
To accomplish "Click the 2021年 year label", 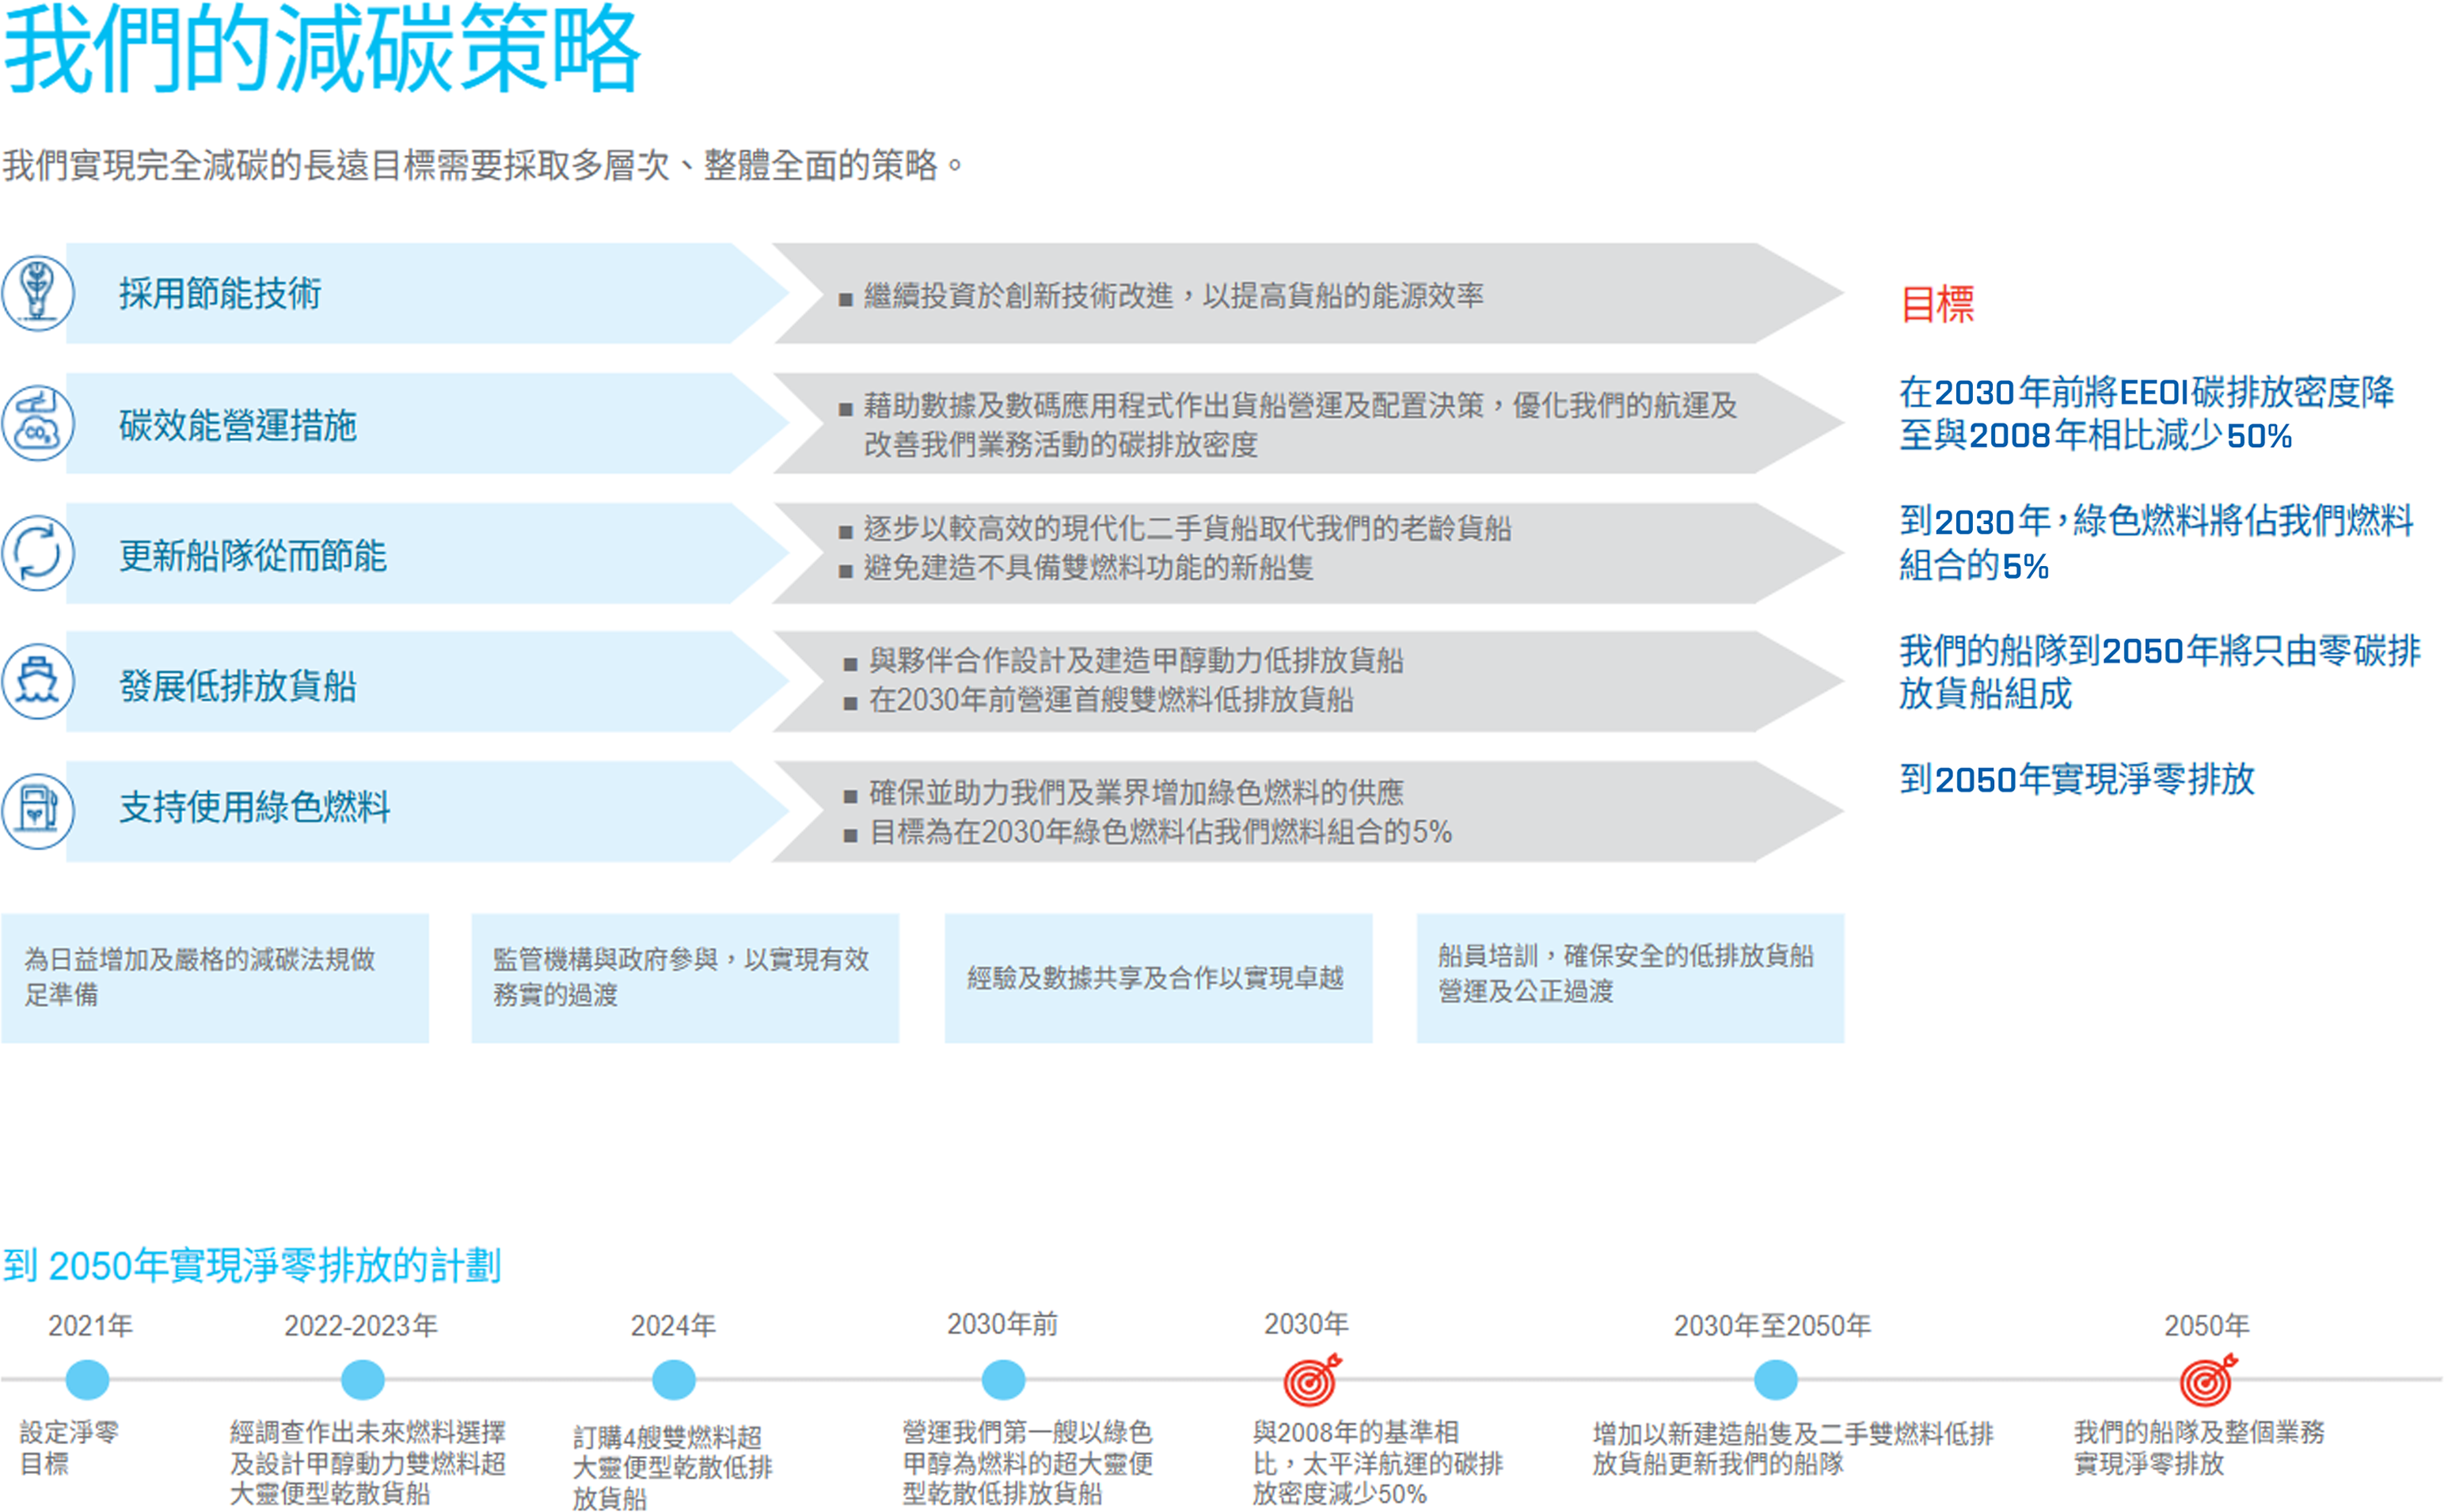I will 90,1325.
